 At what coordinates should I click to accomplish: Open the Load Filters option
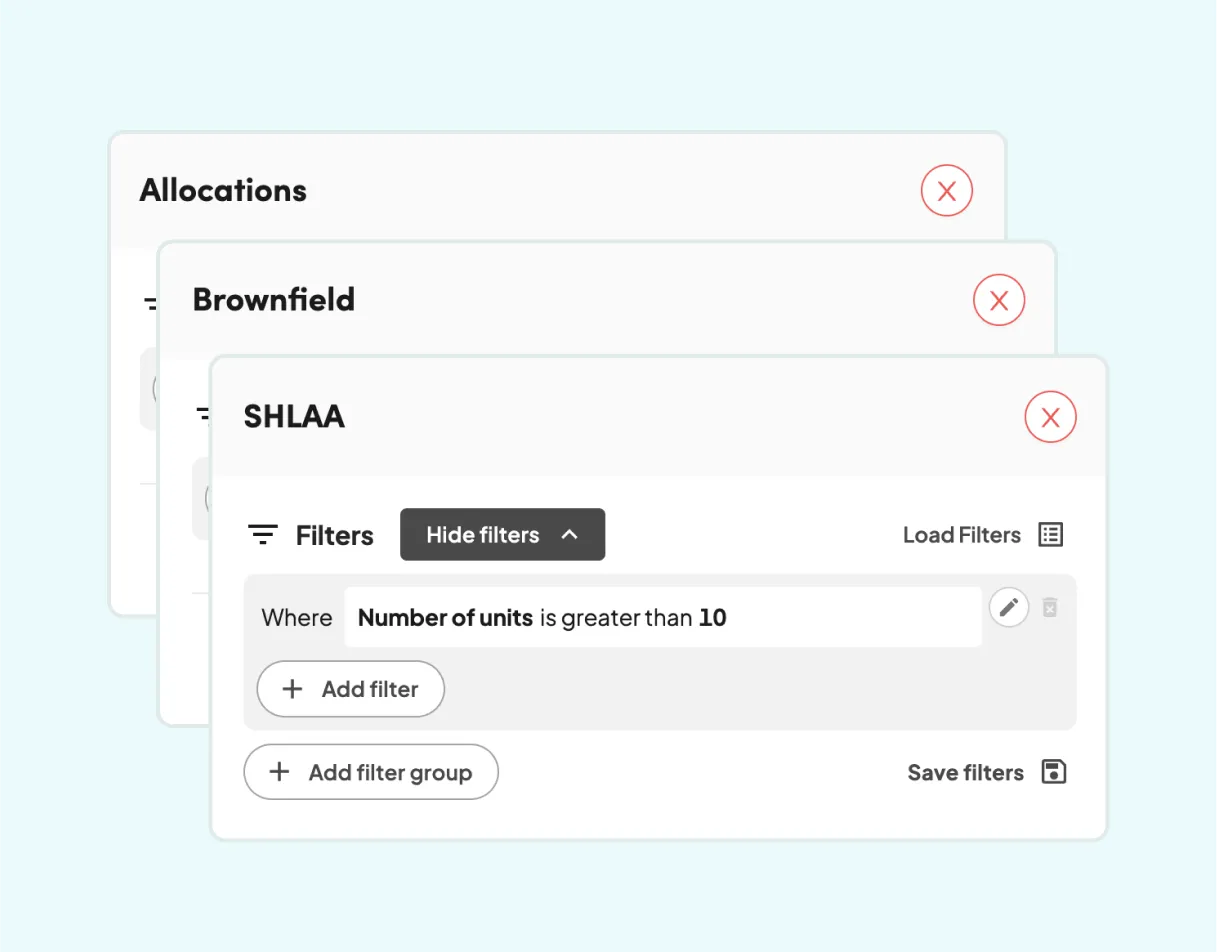tap(961, 534)
